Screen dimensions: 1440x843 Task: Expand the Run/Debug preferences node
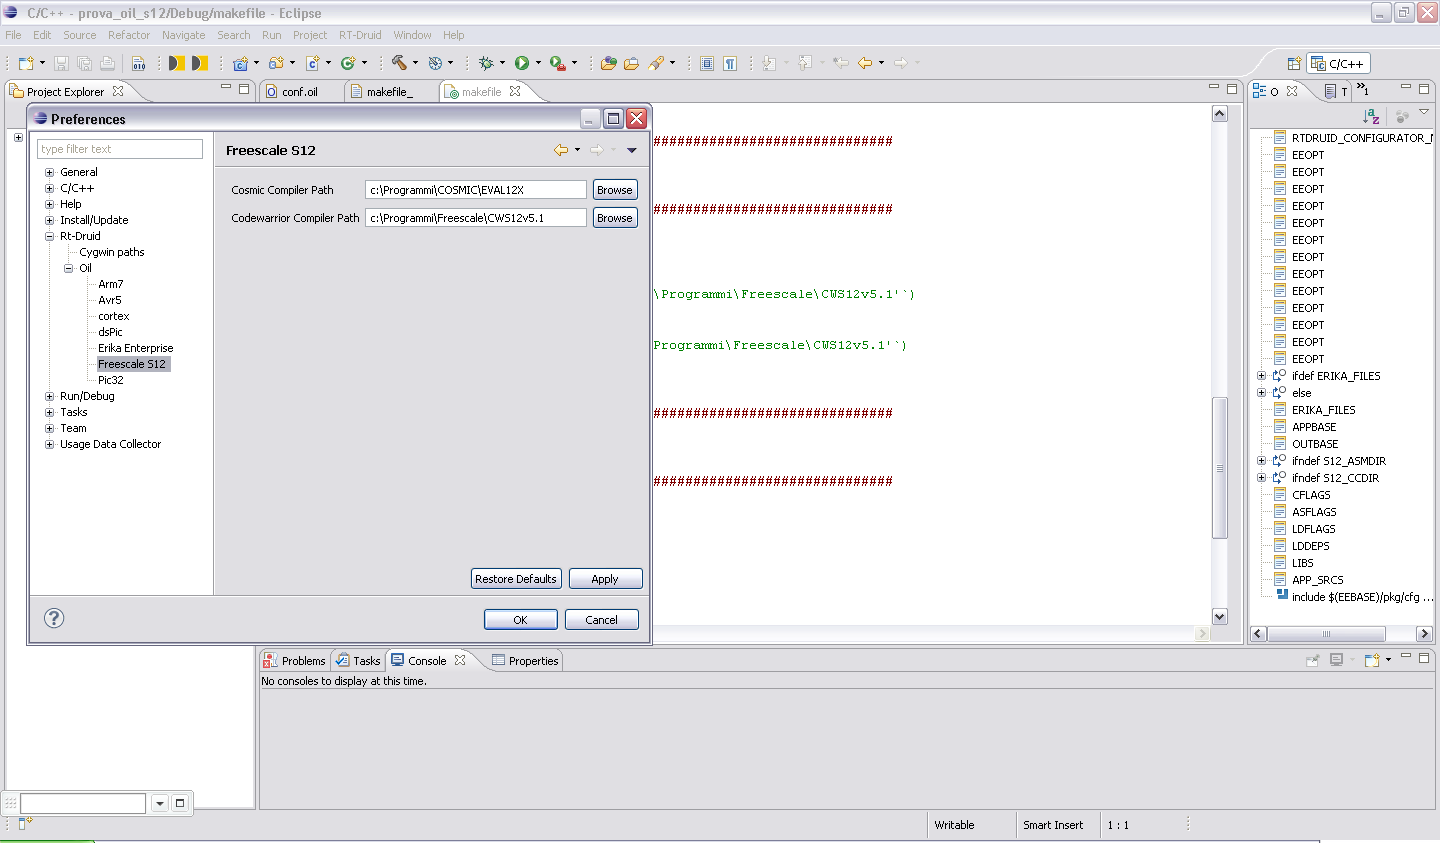[49, 396]
